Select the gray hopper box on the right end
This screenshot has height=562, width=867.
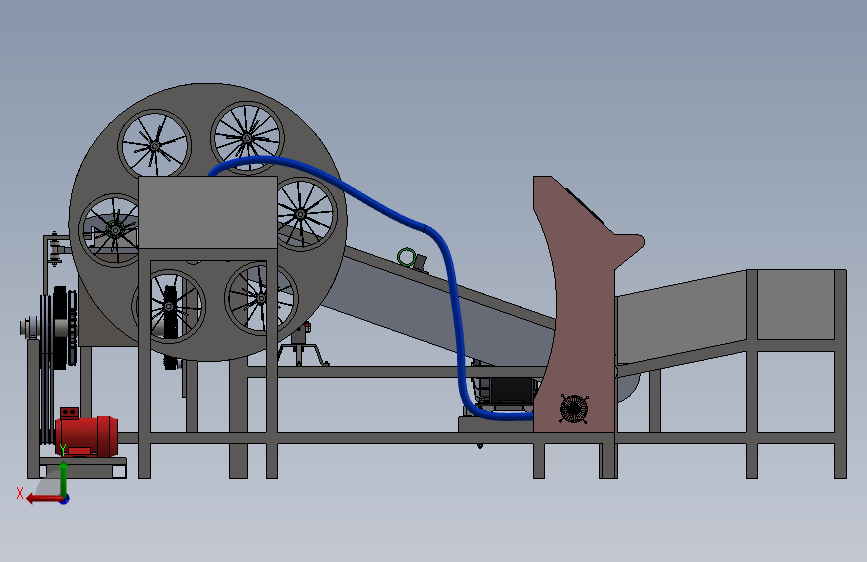(796, 304)
